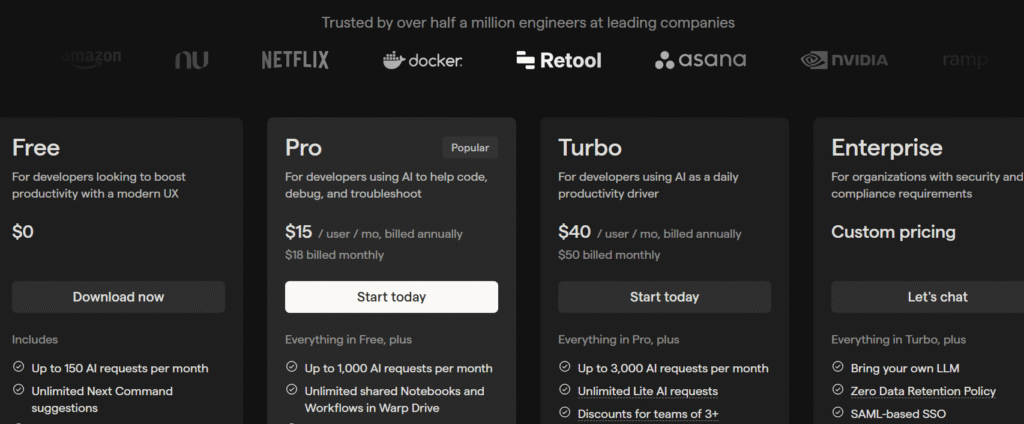Start today on the Turbo plan
1024x424 pixels.
[x=664, y=297]
